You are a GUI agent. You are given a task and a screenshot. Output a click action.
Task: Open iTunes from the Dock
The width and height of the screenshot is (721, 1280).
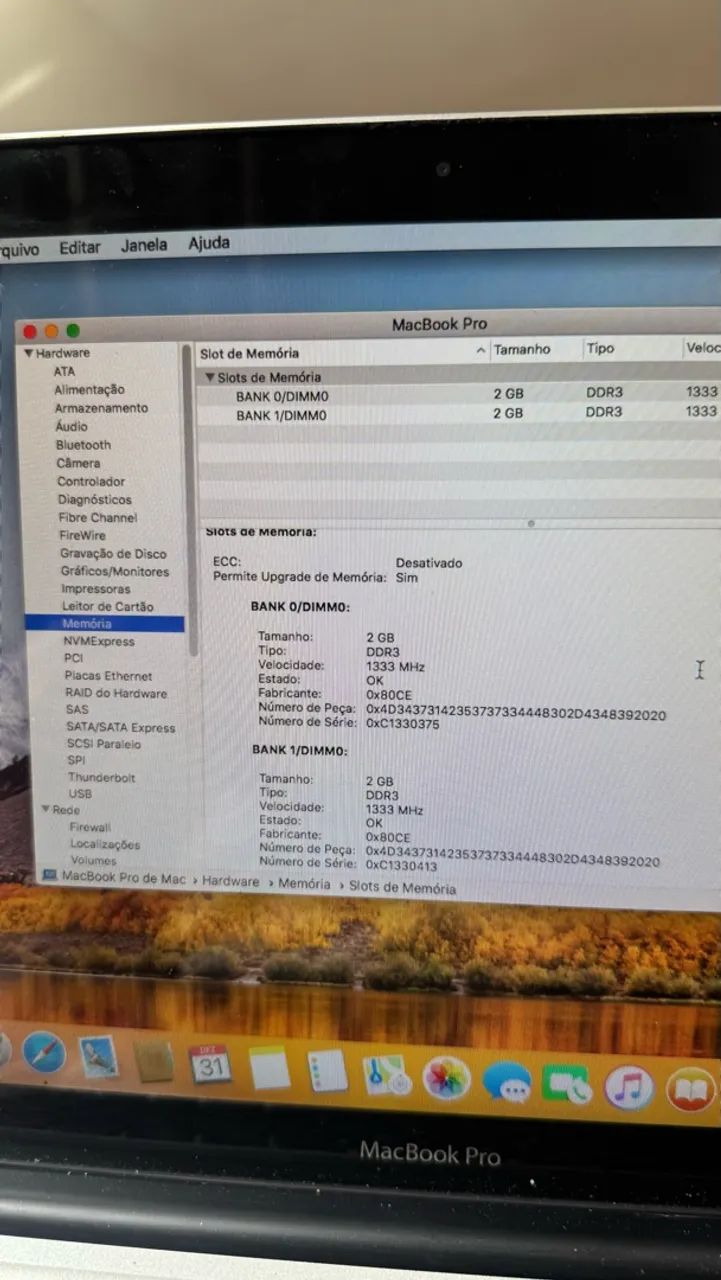click(628, 1088)
